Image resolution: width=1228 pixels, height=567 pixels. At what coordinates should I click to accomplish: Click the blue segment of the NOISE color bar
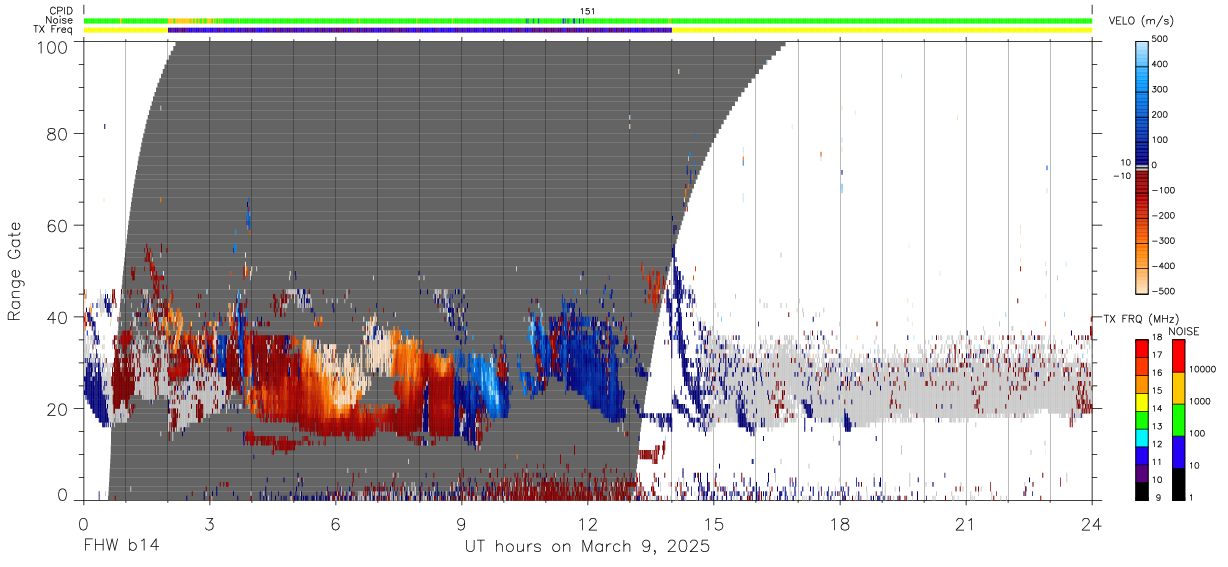click(x=1177, y=452)
